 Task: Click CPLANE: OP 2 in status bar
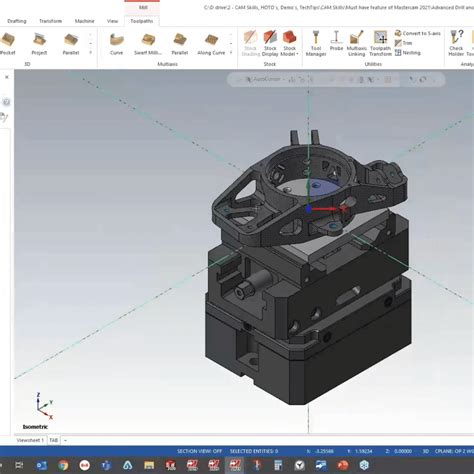[454, 451]
